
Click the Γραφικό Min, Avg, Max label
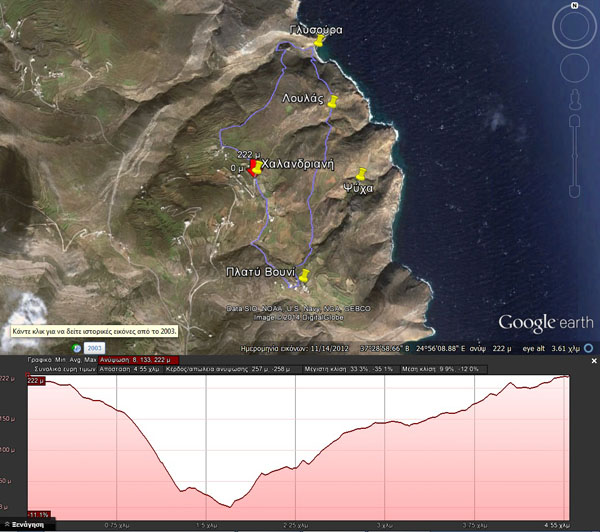62,360
